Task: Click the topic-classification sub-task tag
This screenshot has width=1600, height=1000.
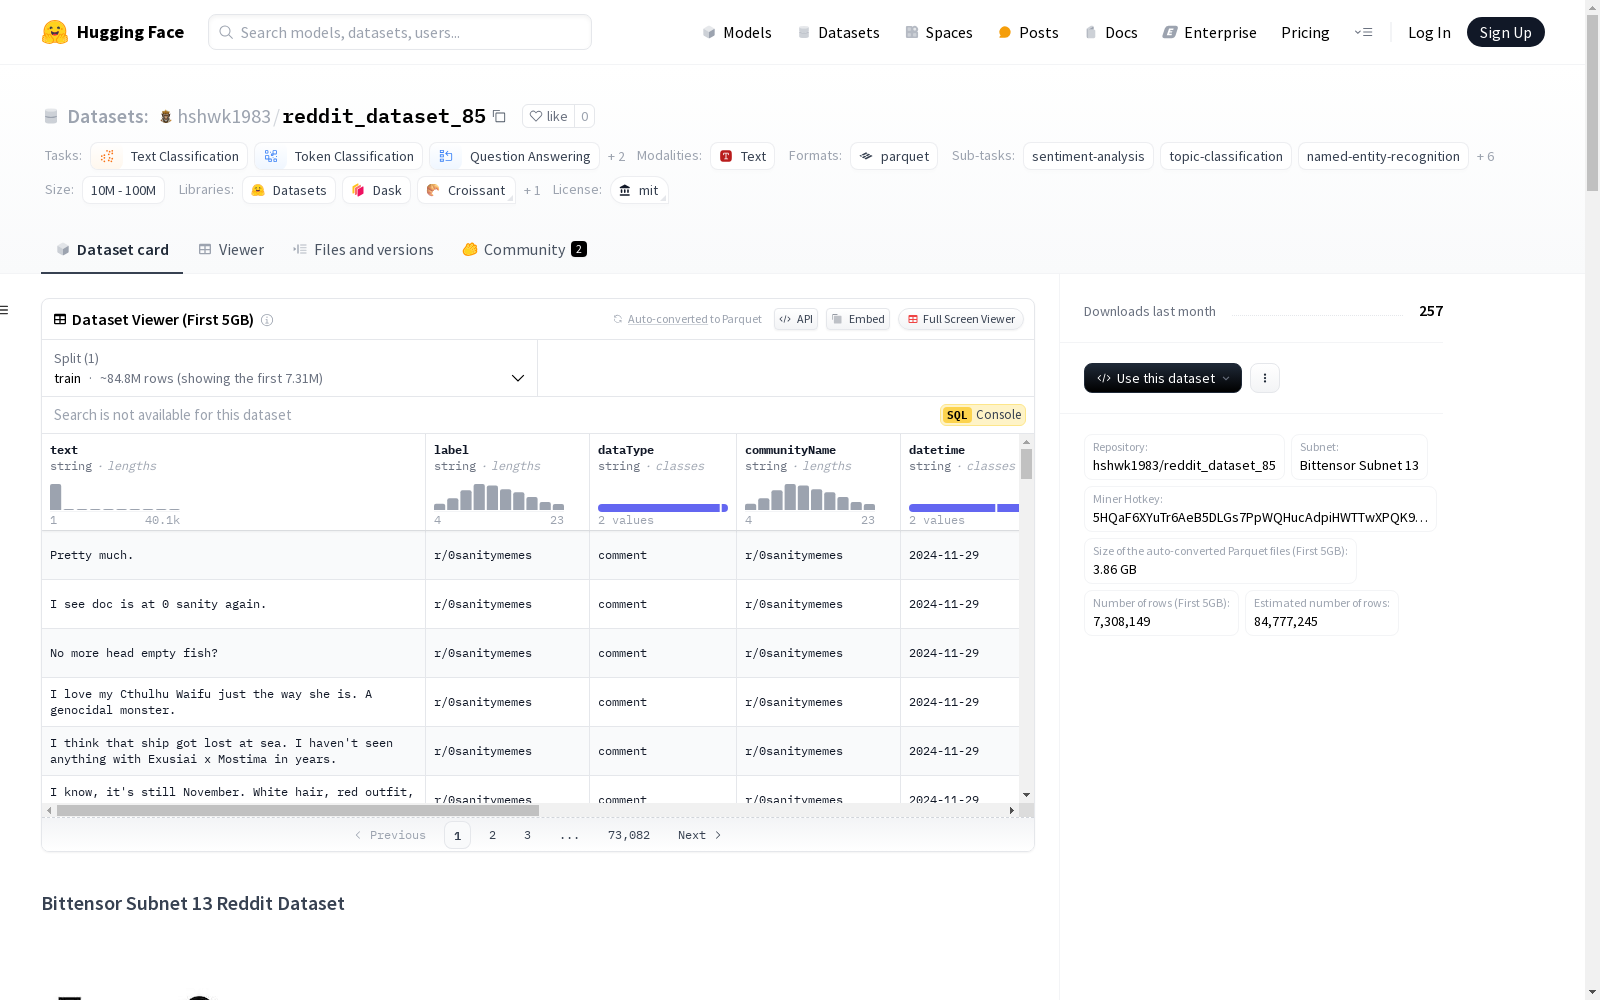Action: [x=1225, y=156]
